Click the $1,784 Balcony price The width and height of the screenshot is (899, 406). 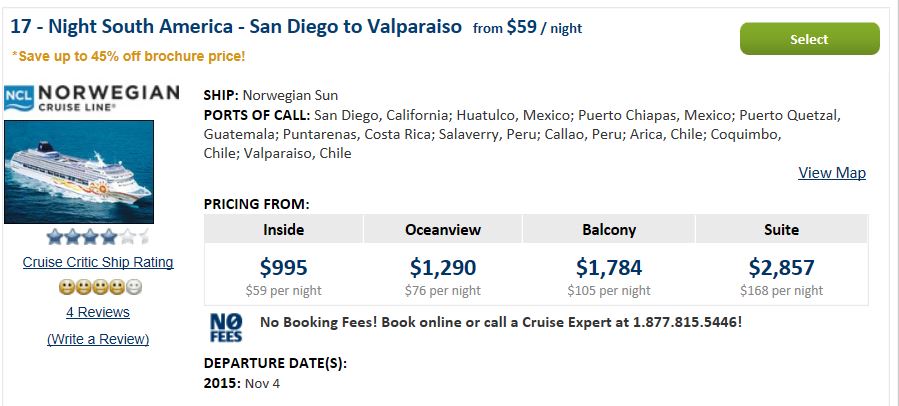[x=609, y=267]
